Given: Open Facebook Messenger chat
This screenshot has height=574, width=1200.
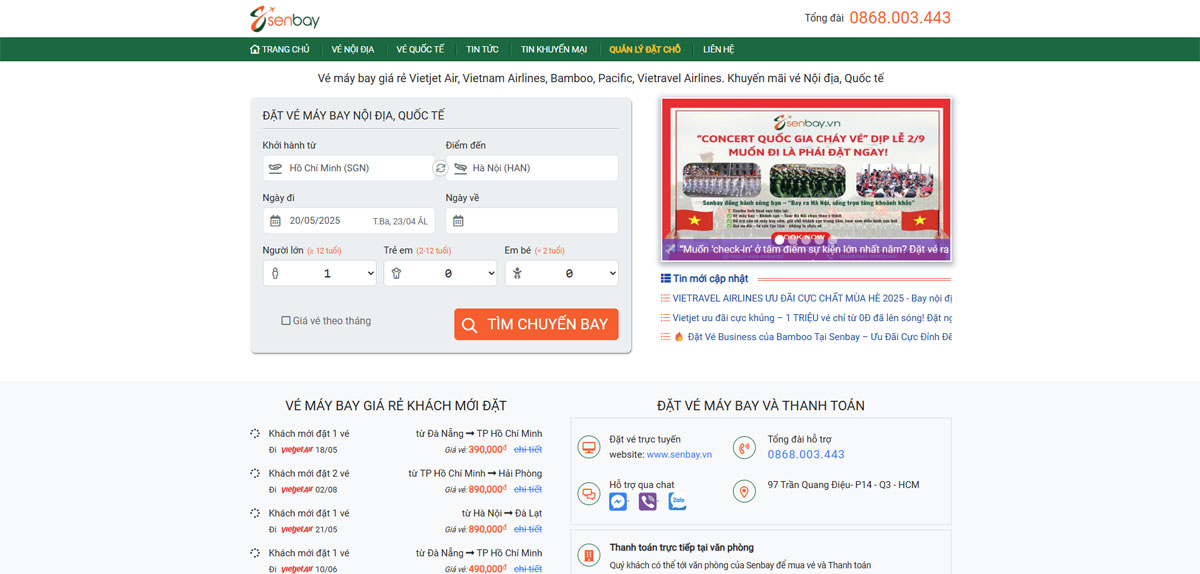Looking at the screenshot, I should pos(618,502).
